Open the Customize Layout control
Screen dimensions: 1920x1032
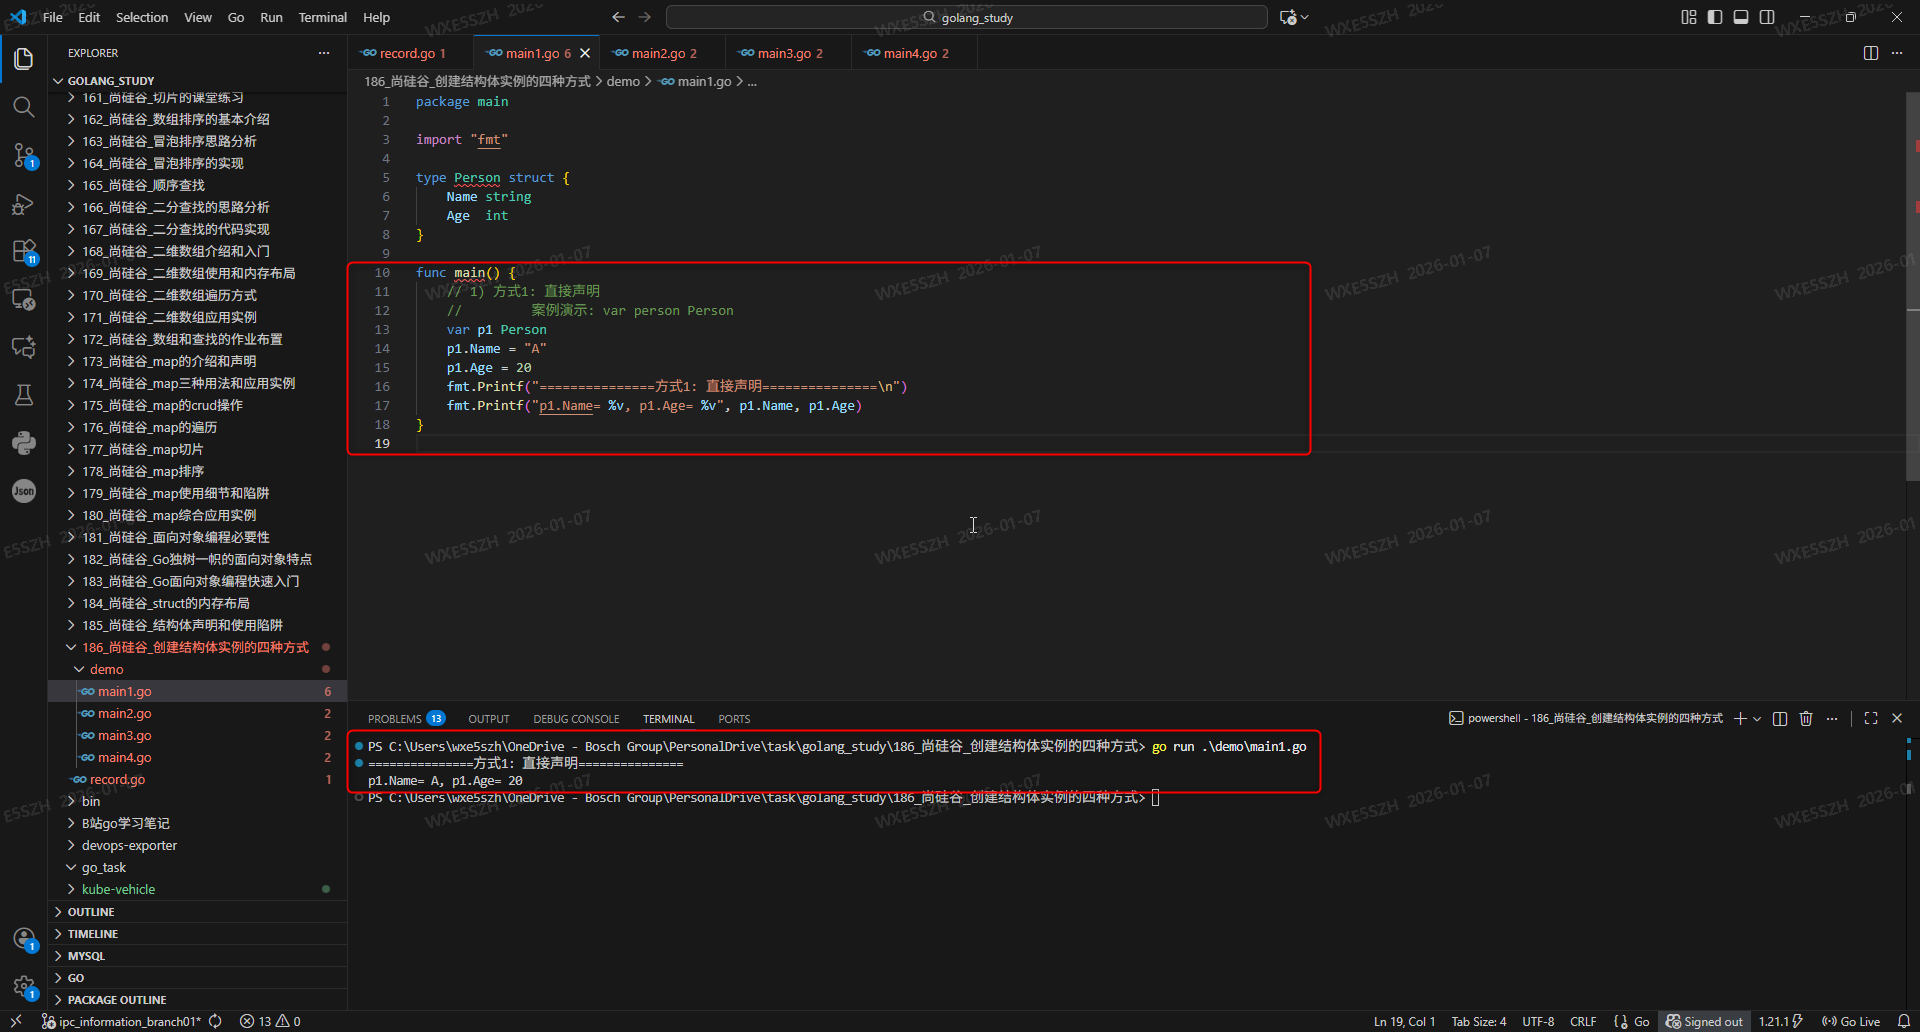[x=1689, y=17]
